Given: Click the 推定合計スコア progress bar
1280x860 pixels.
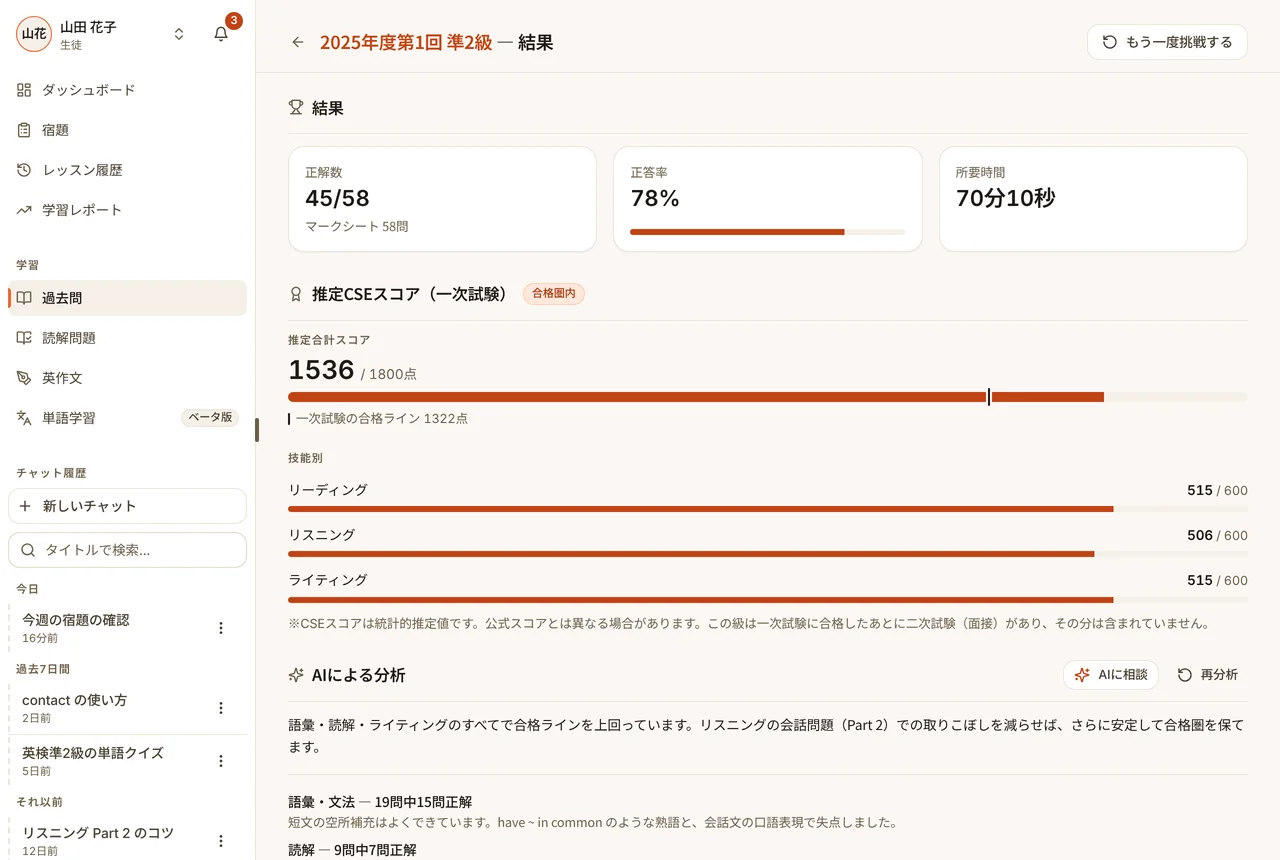Looking at the screenshot, I should pos(768,397).
